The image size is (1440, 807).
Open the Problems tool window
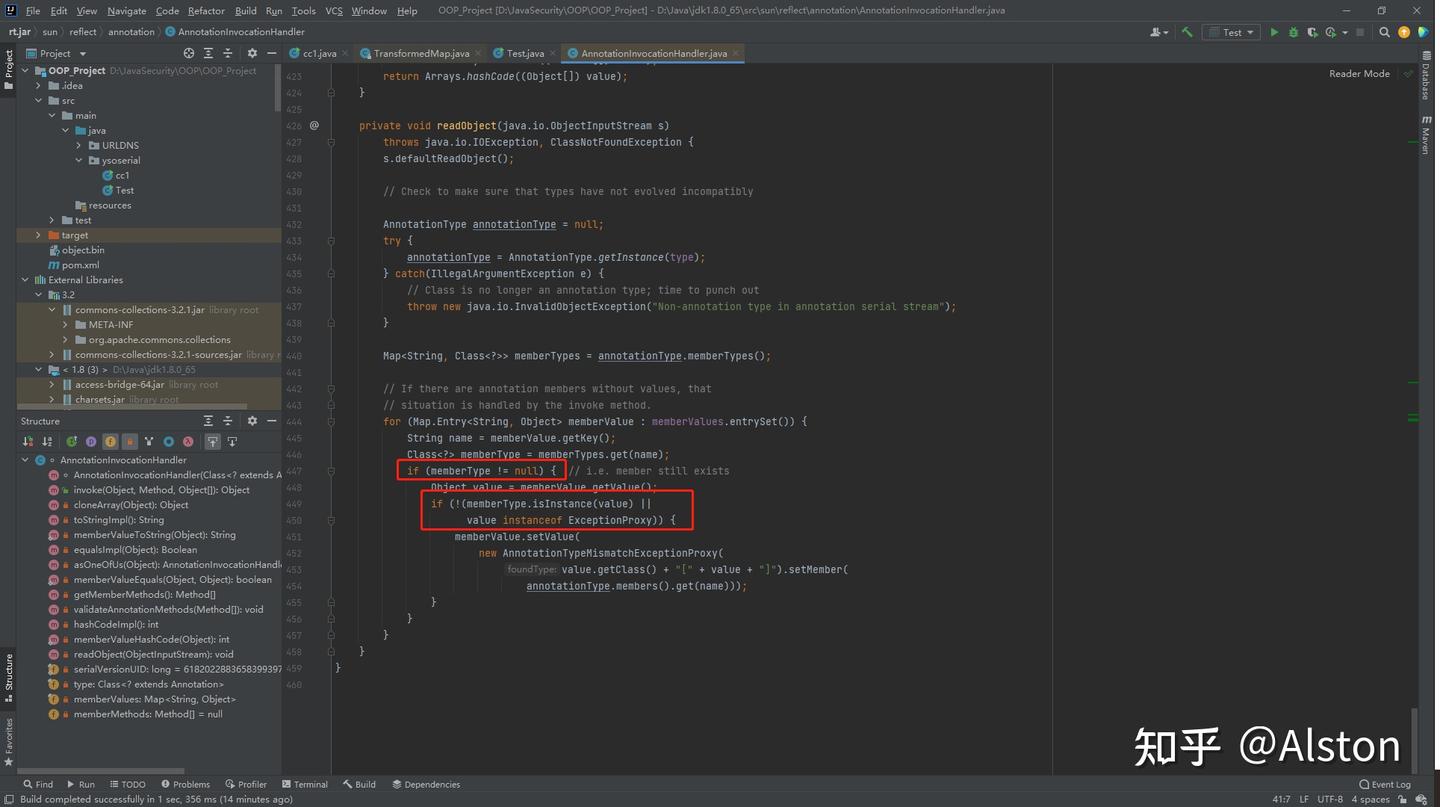(x=186, y=785)
